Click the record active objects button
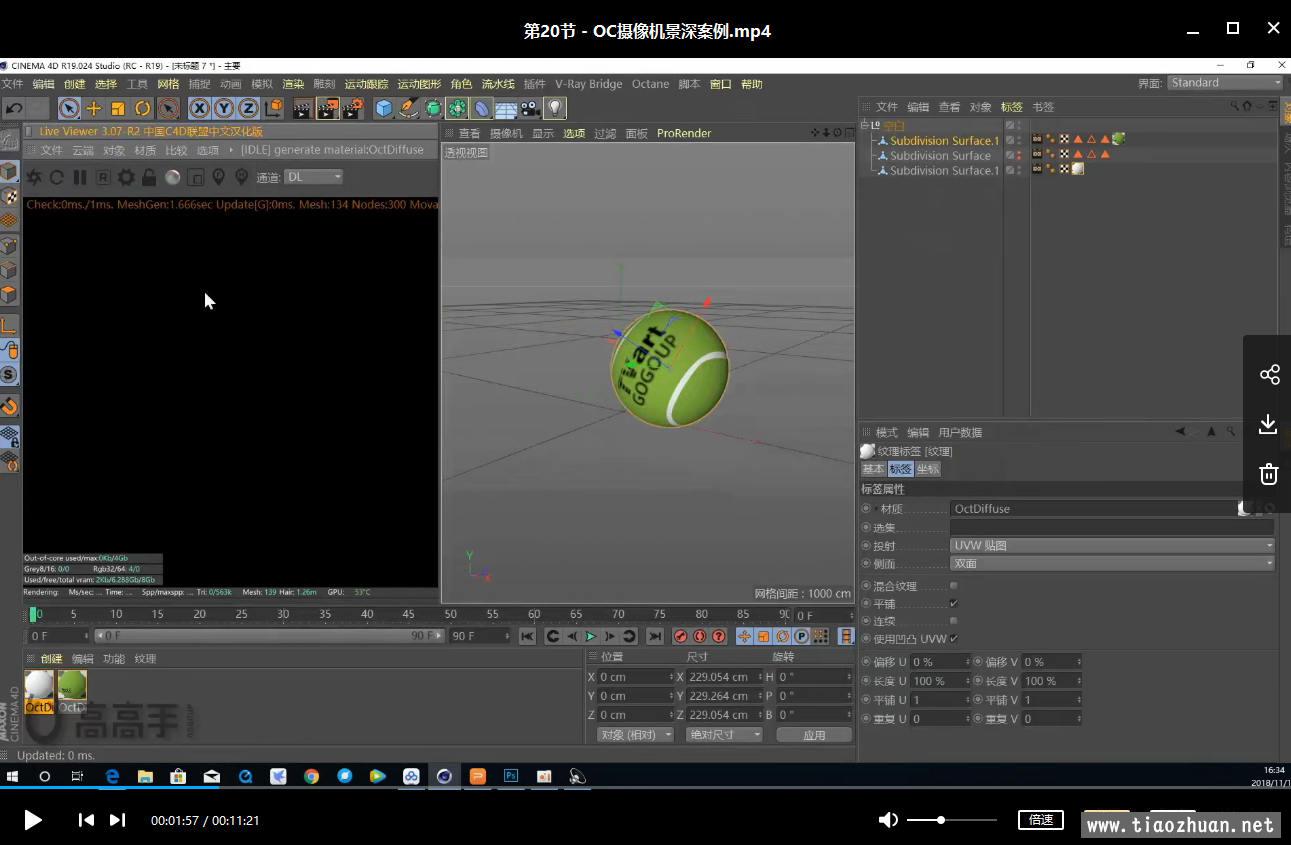Image resolution: width=1291 pixels, height=845 pixels. click(x=680, y=636)
